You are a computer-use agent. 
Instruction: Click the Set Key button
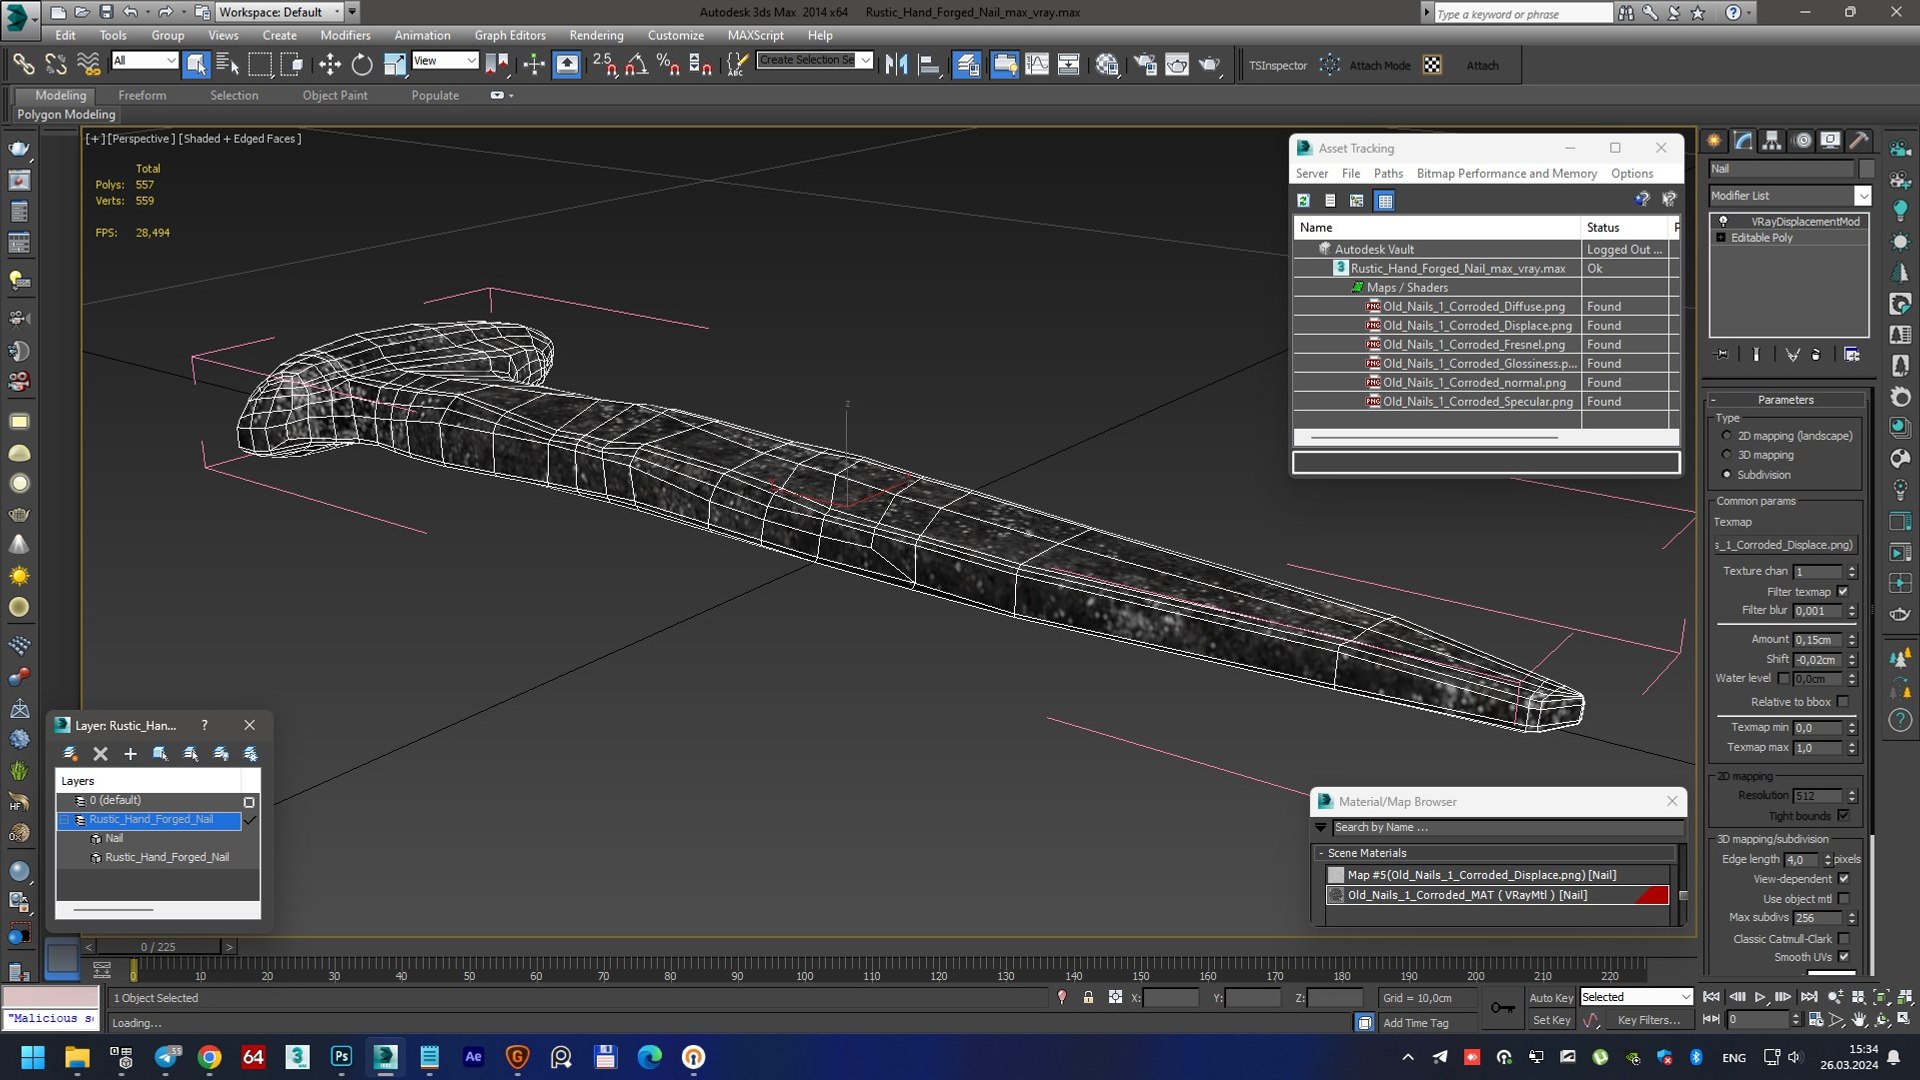coord(1551,1020)
